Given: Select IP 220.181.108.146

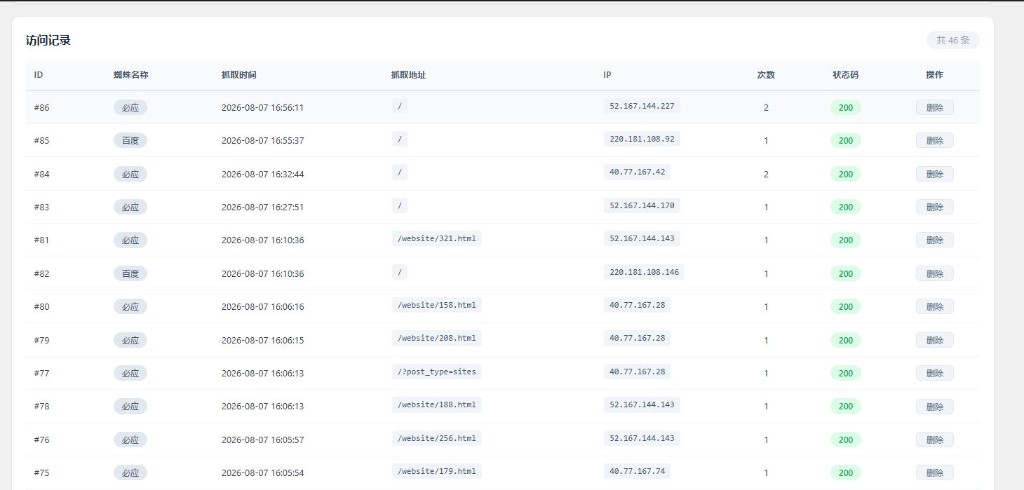Looking at the screenshot, I should coord(644,272).
